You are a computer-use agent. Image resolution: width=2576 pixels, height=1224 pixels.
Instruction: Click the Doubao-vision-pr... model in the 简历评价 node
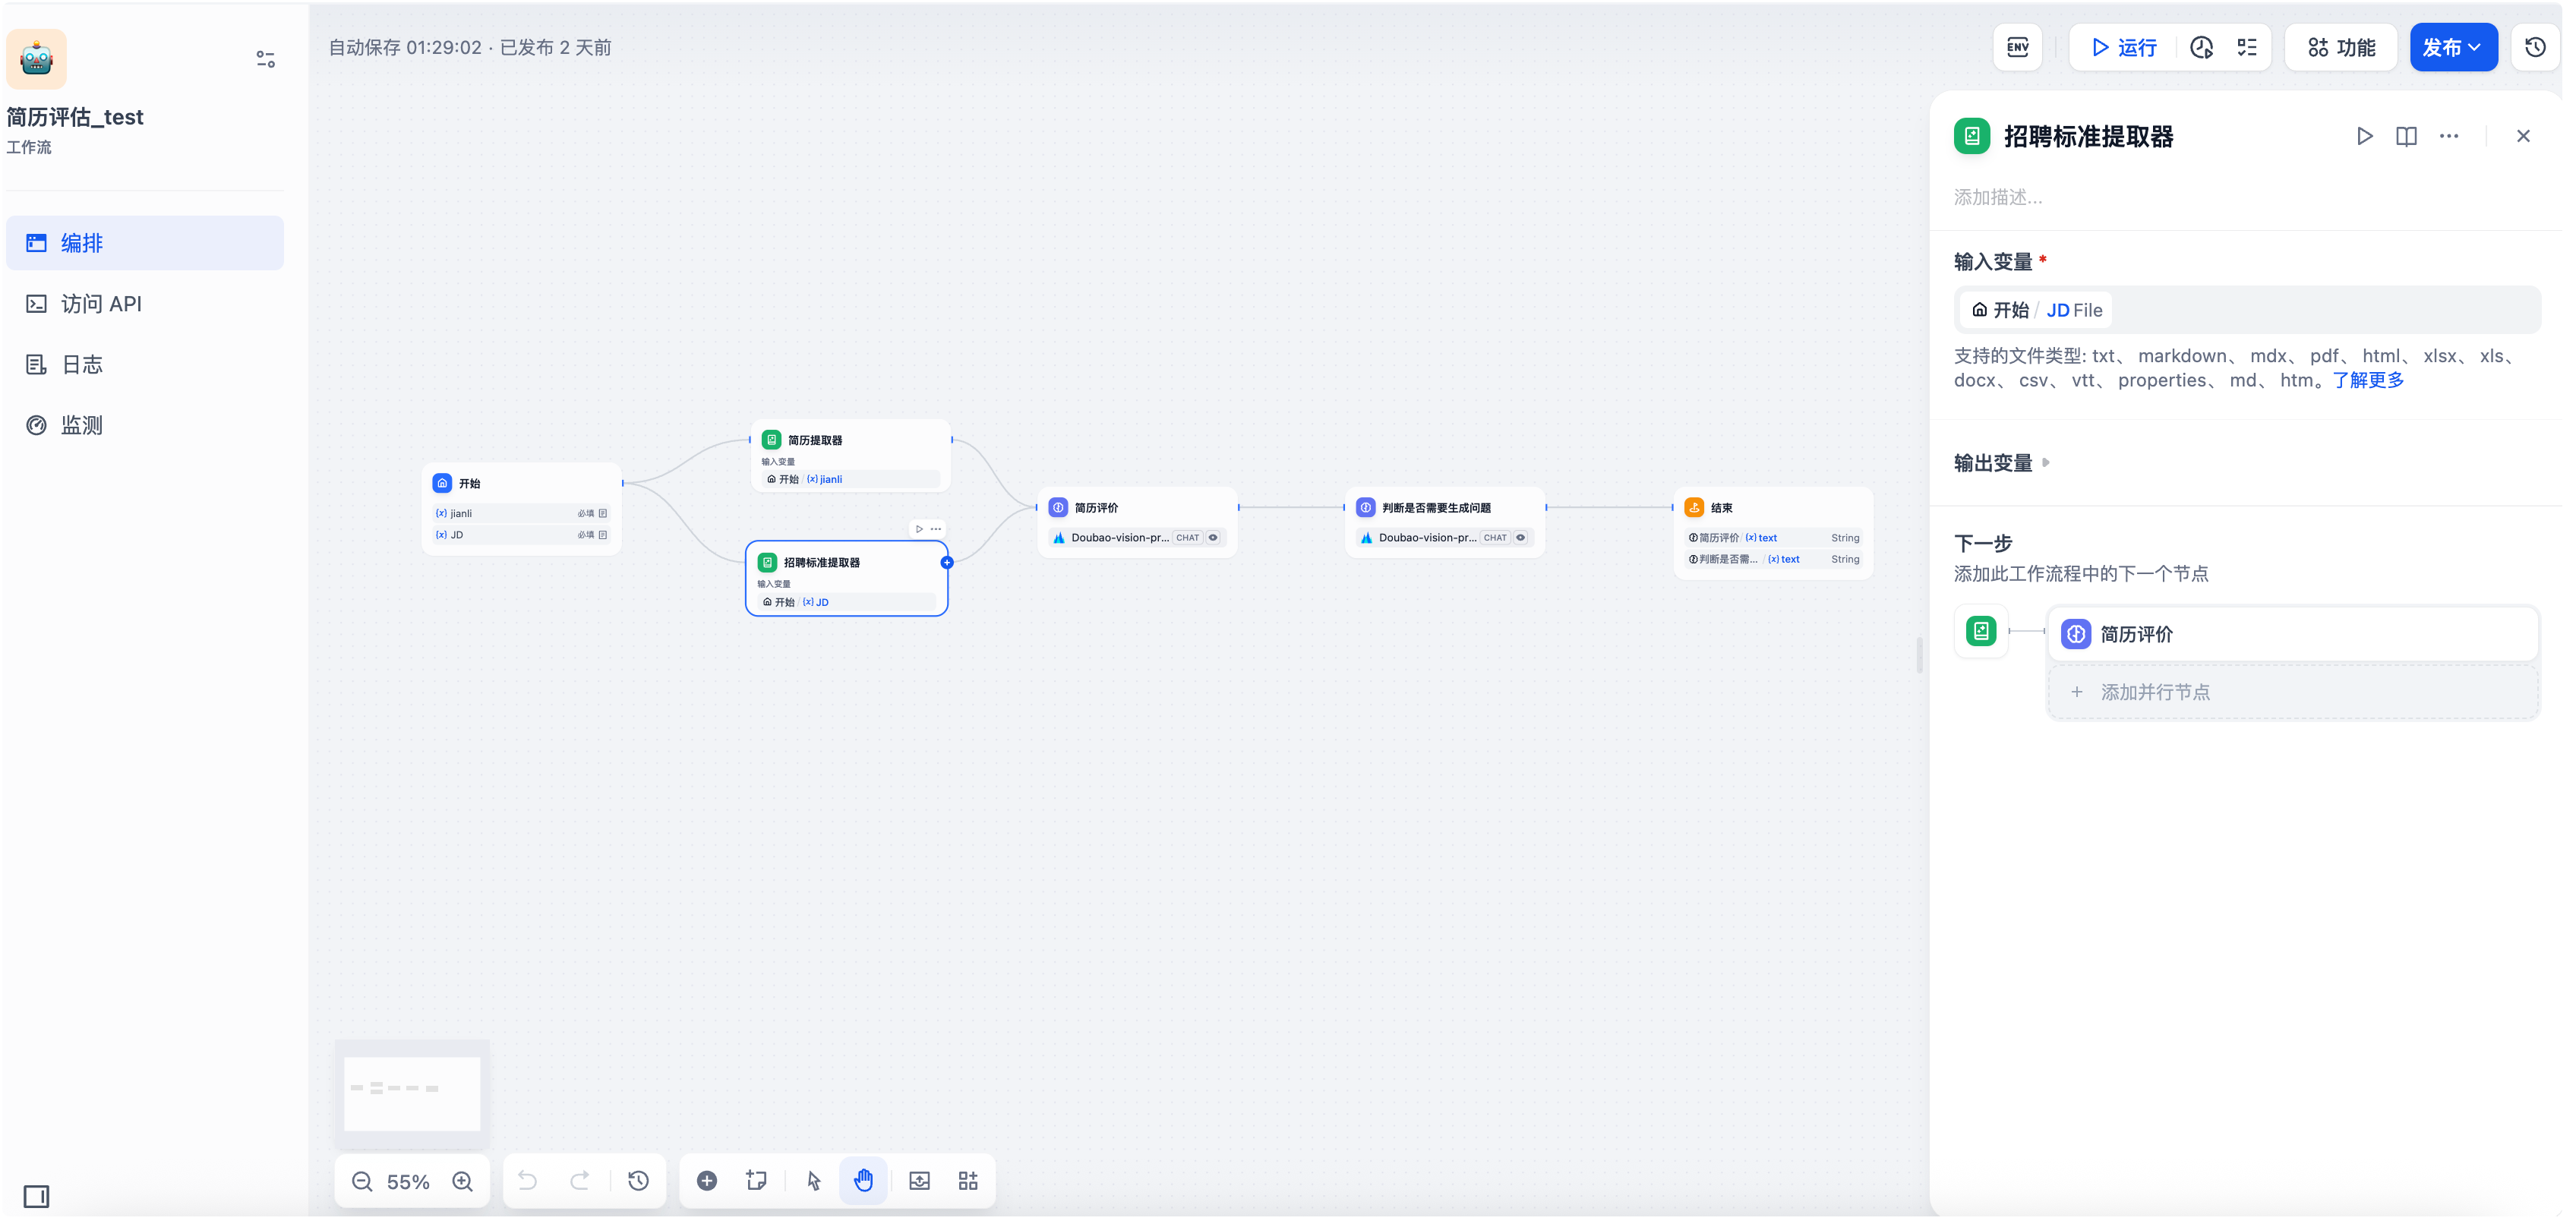tap(1119, 538)
